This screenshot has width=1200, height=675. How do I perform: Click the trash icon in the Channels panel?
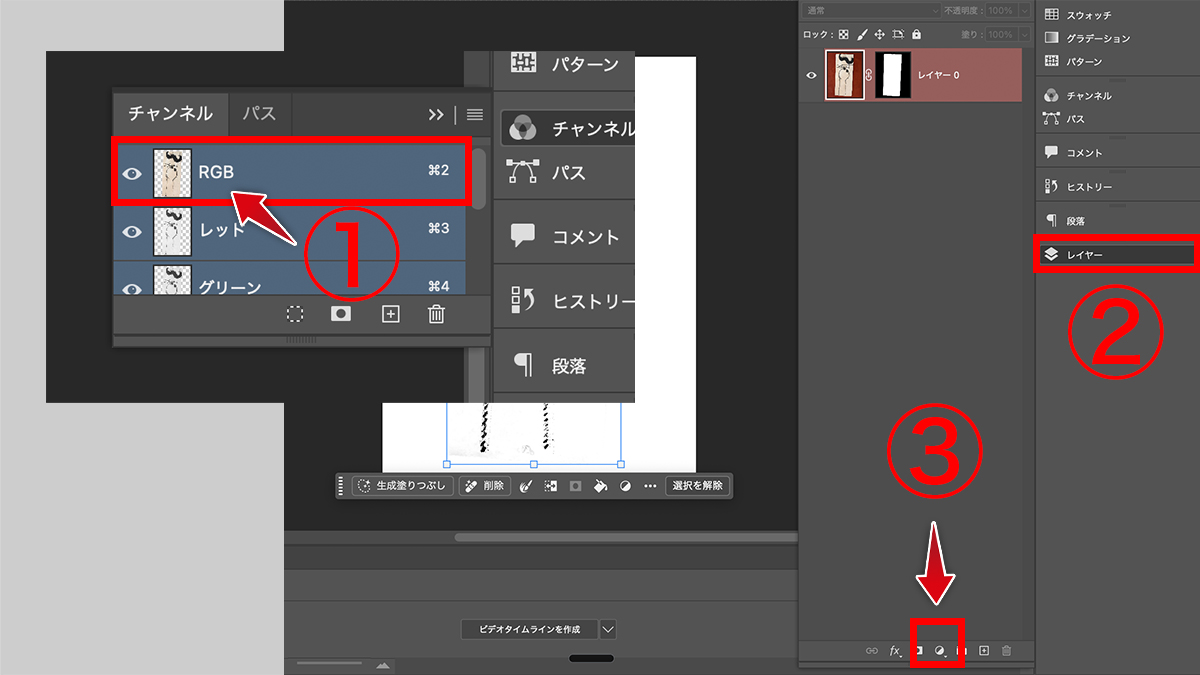point(436,314)
